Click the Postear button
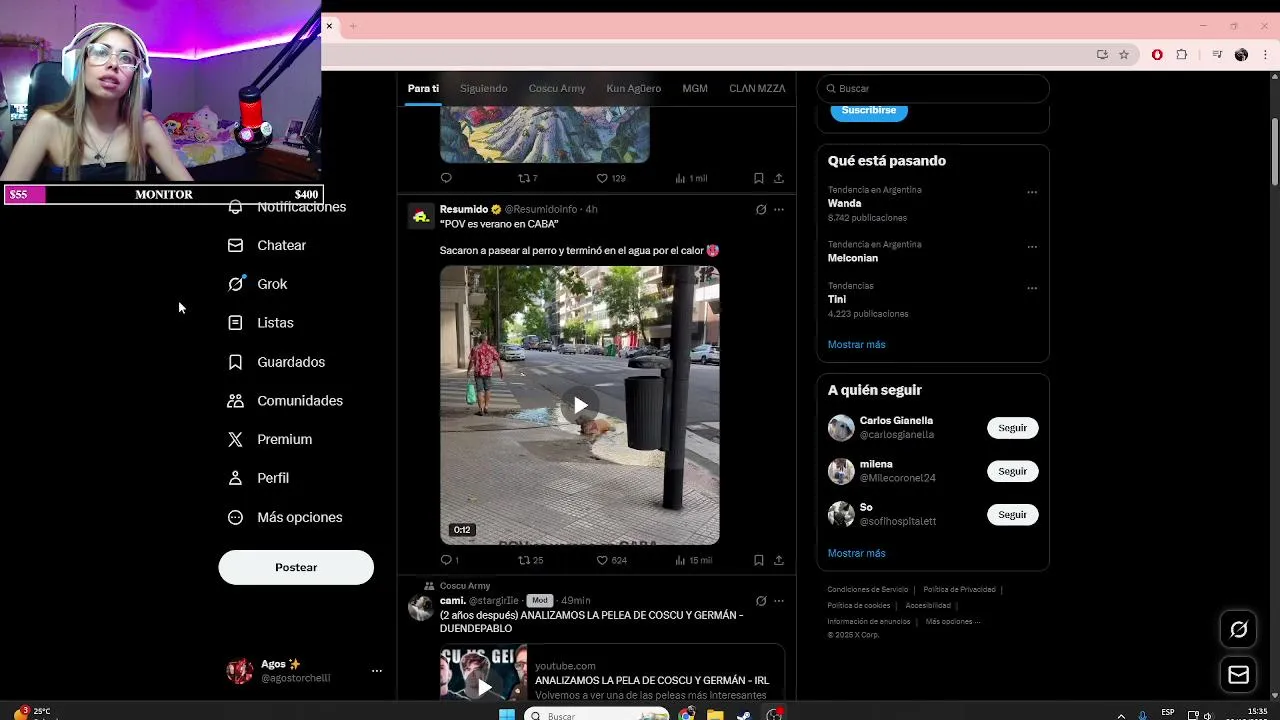 pos(296,567)
